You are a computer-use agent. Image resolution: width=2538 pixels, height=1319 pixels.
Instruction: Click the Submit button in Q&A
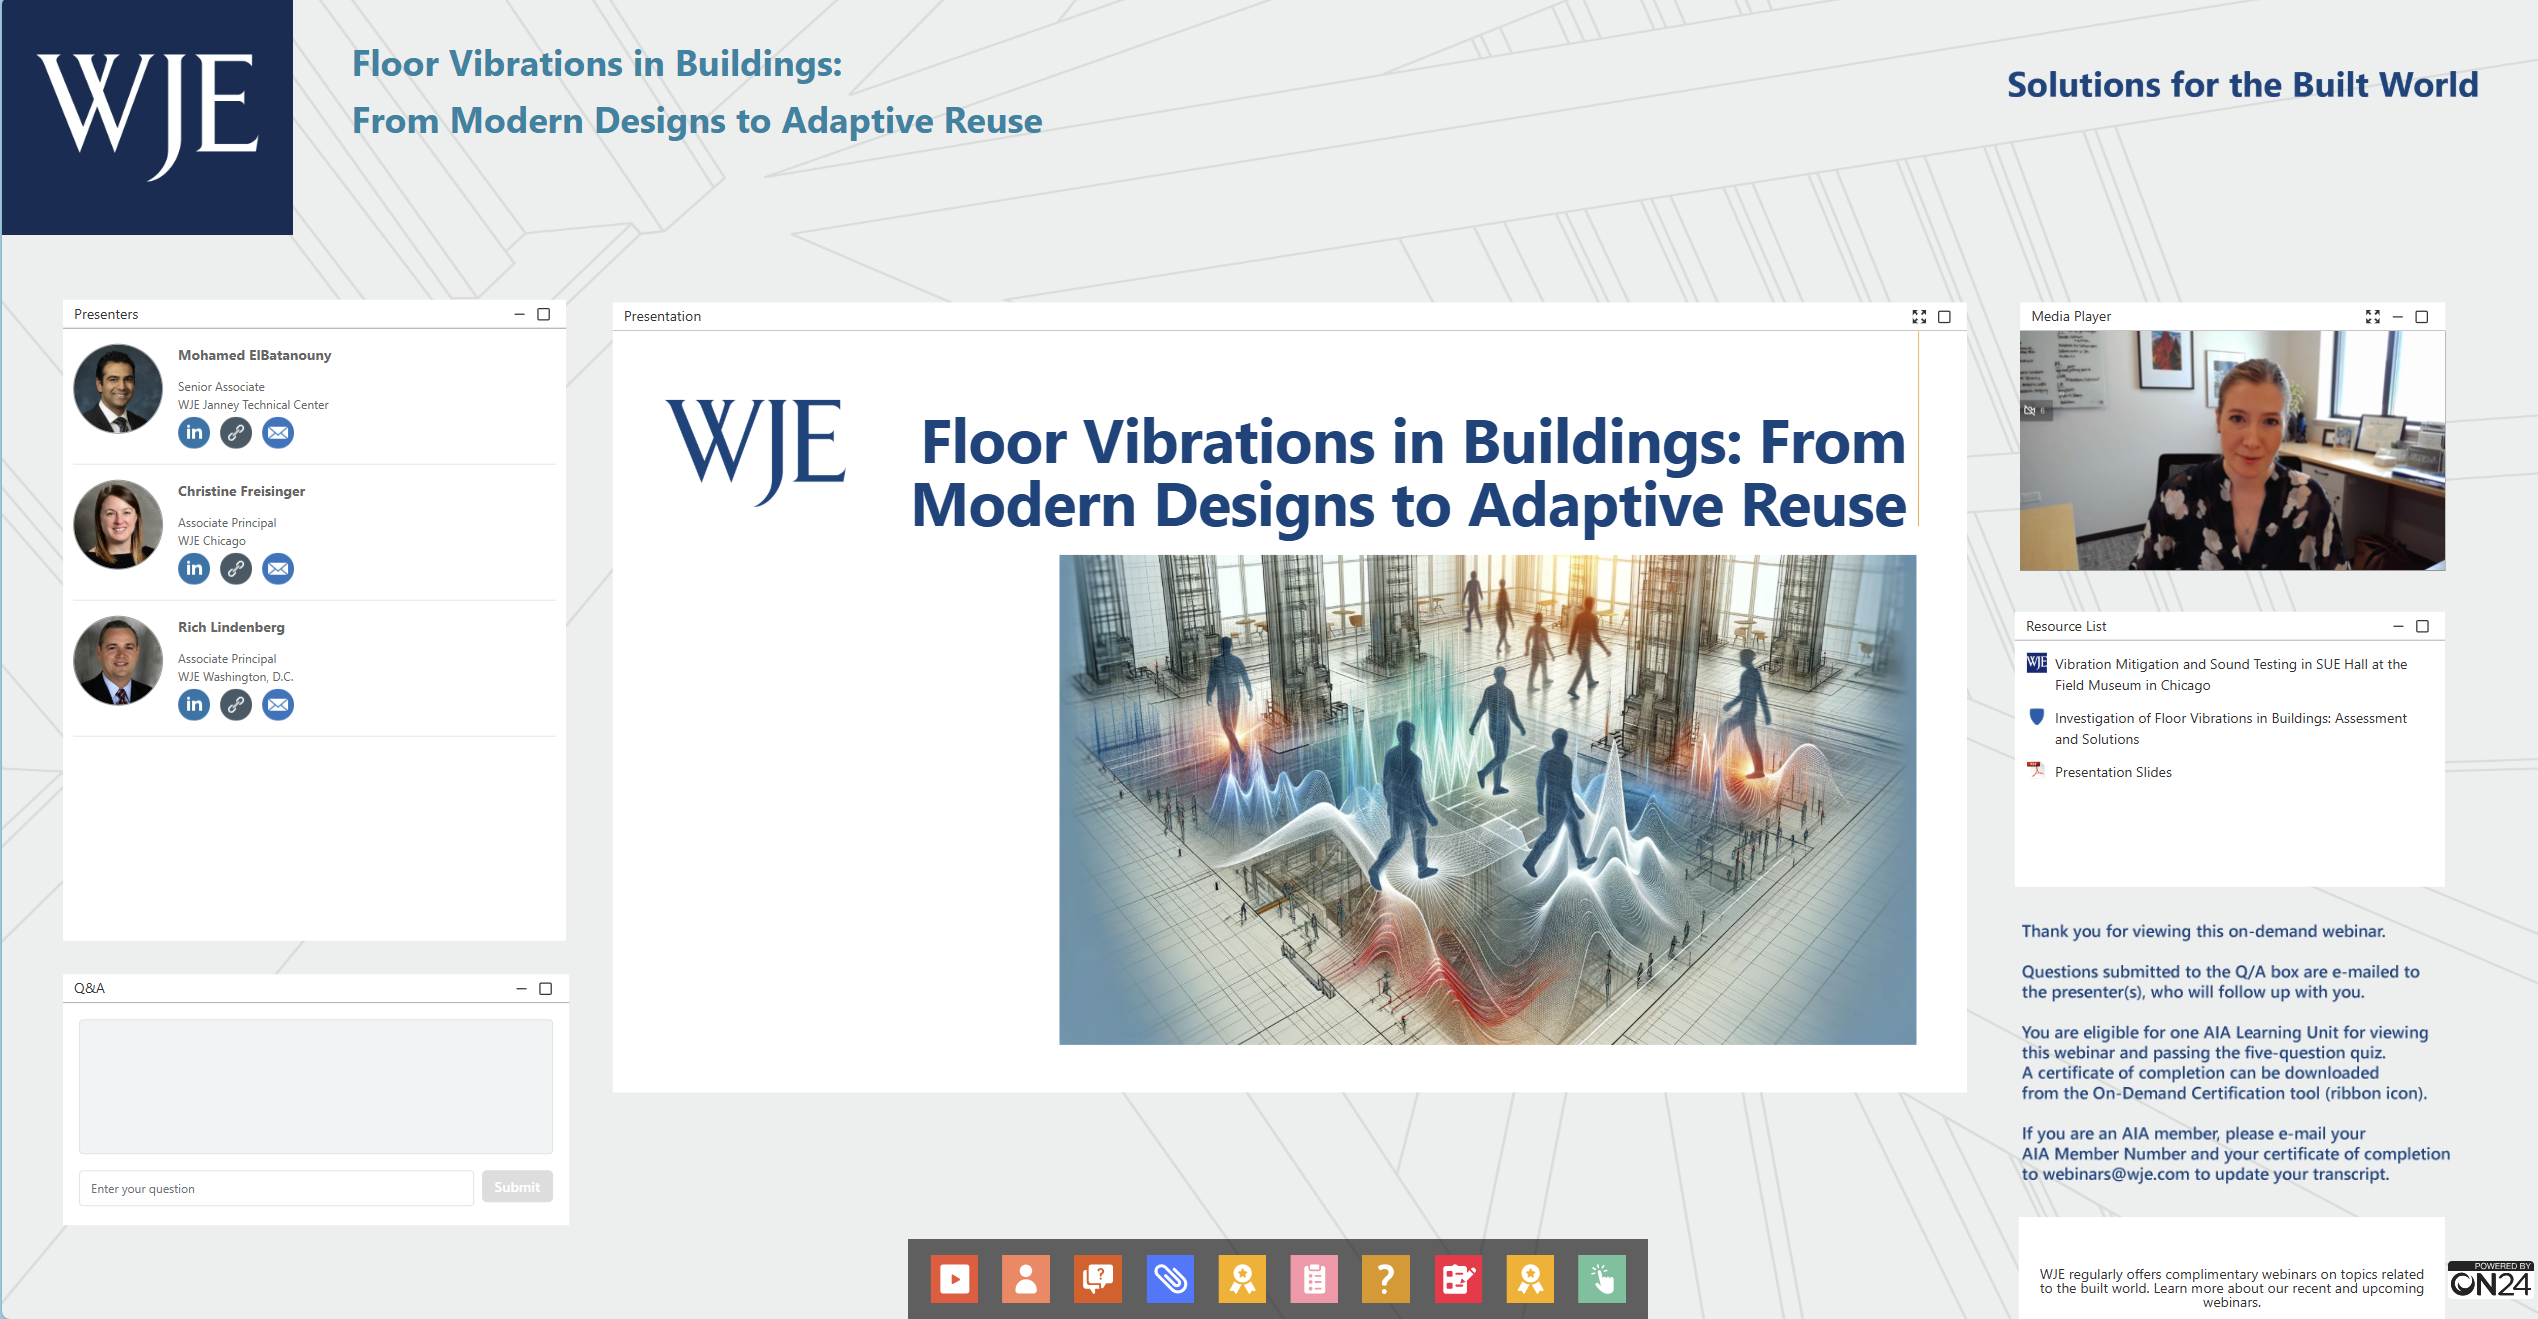pos(517,1187)
